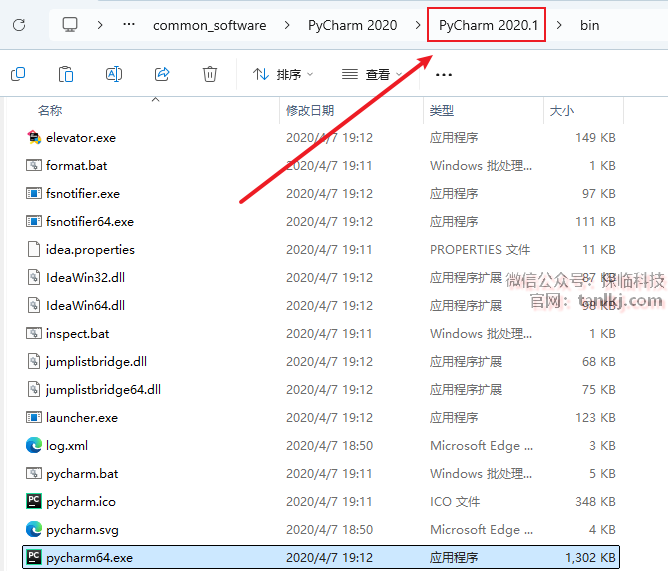Select the pycharm.bat file row
This screenshot has width=668, height=573.
(82, 473)
